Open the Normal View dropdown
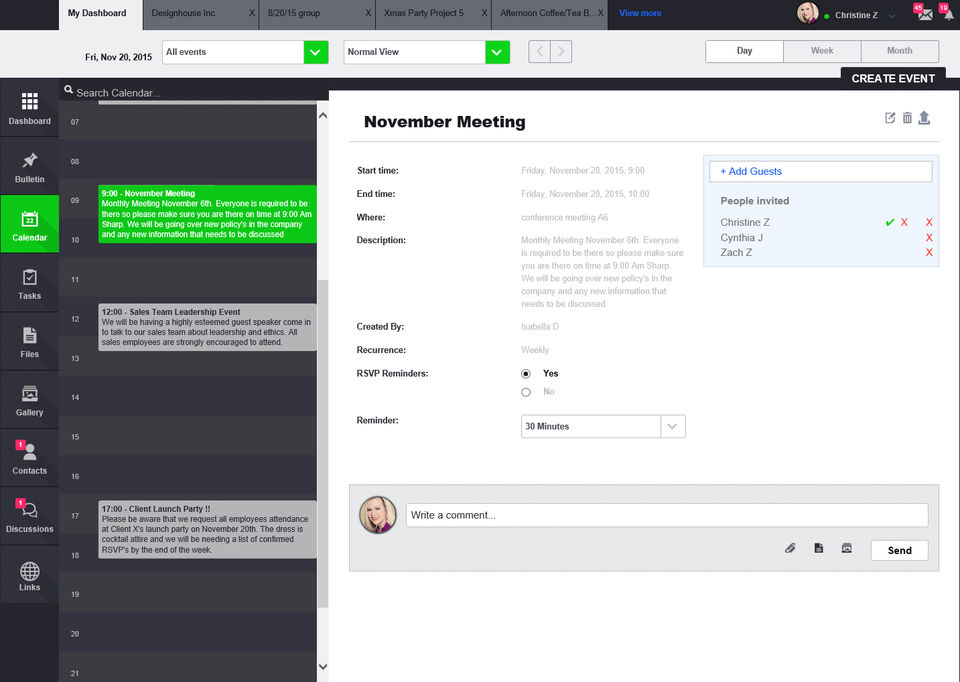Viewport: 960px width, 682px height. 427,52
